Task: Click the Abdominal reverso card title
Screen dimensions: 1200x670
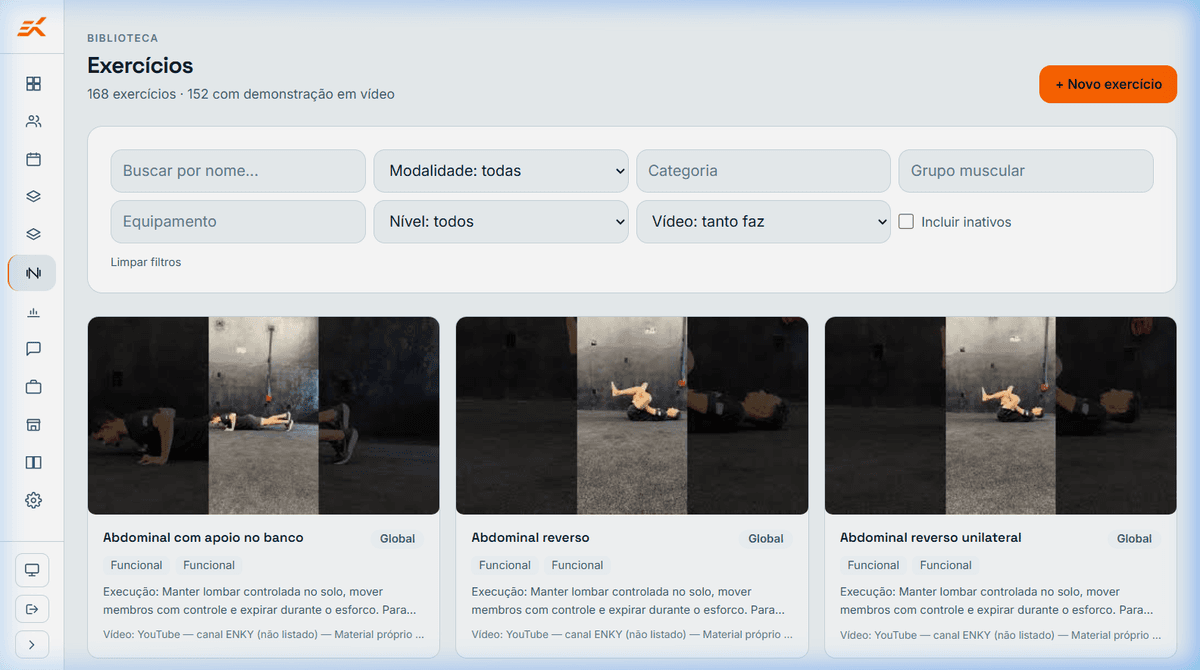Action: click(x=531, y=538)
